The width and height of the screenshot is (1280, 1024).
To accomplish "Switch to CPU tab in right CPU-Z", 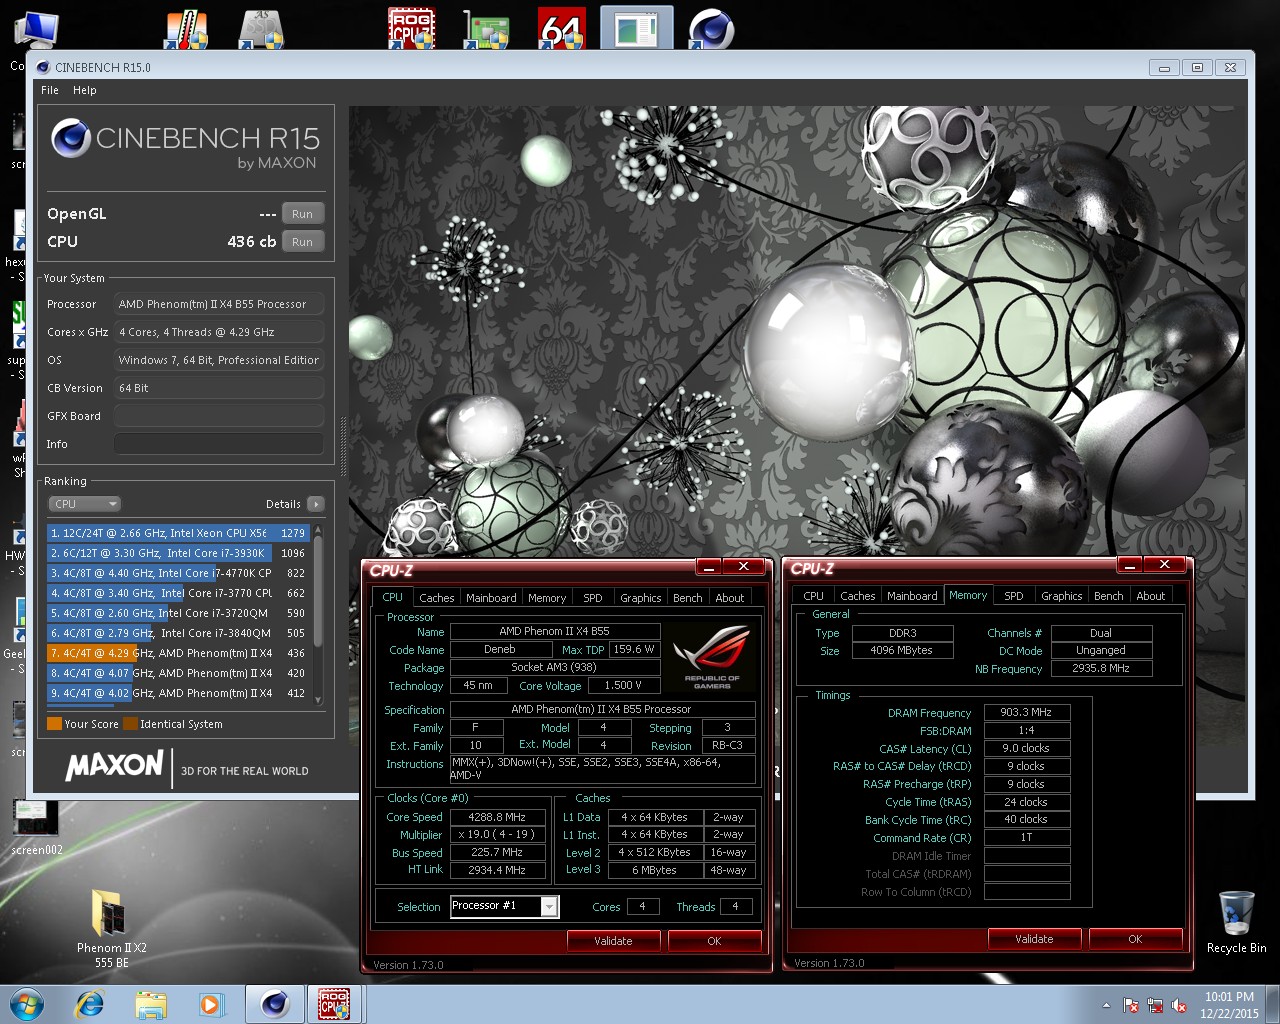I will click(814, 596).
